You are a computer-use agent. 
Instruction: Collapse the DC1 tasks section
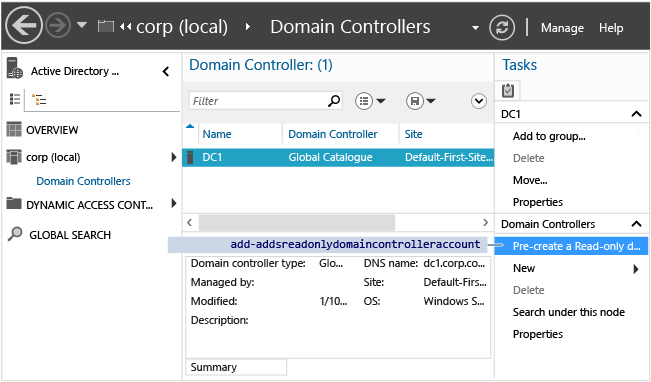pyautogui.click(x=636, y=114)
